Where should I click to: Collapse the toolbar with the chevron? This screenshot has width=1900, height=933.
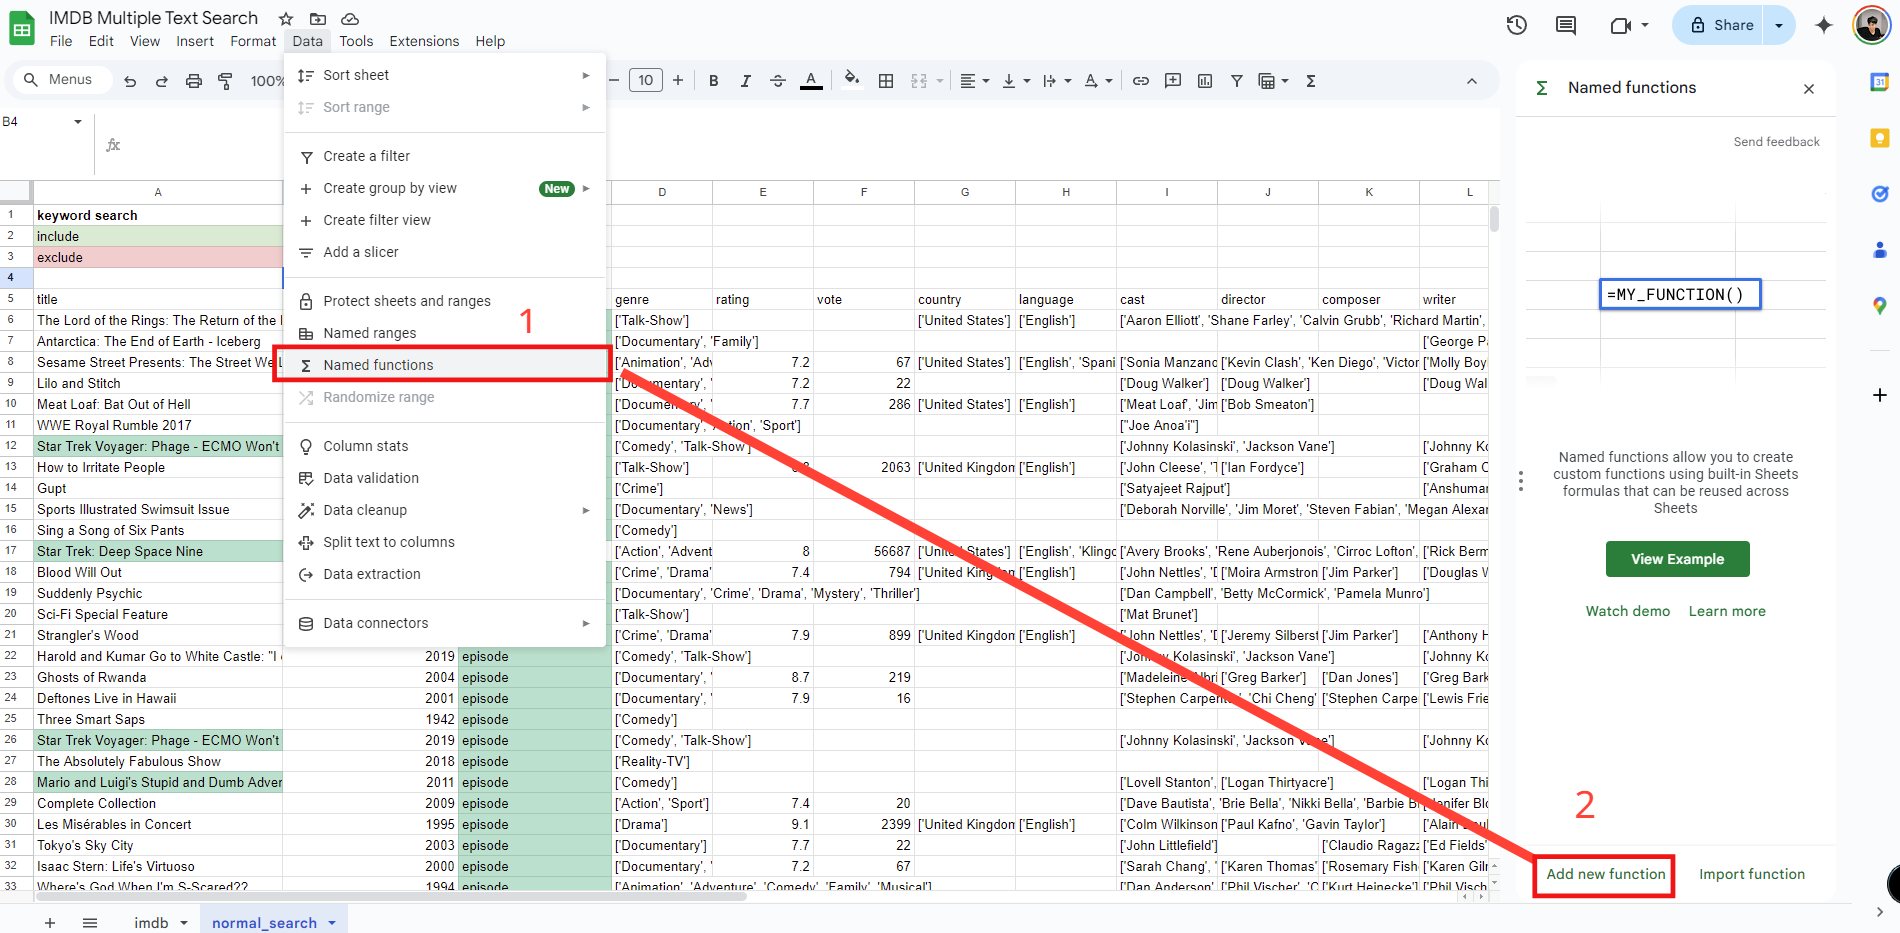point(1472,81)
